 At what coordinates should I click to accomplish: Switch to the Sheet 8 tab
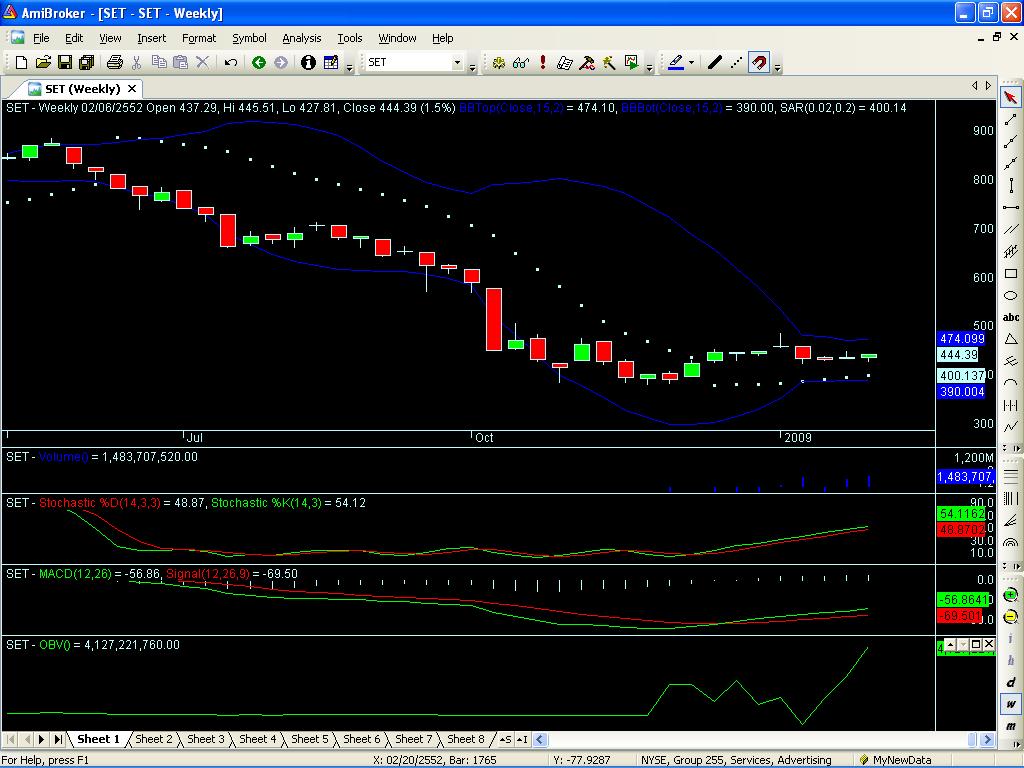pos(466,739)
